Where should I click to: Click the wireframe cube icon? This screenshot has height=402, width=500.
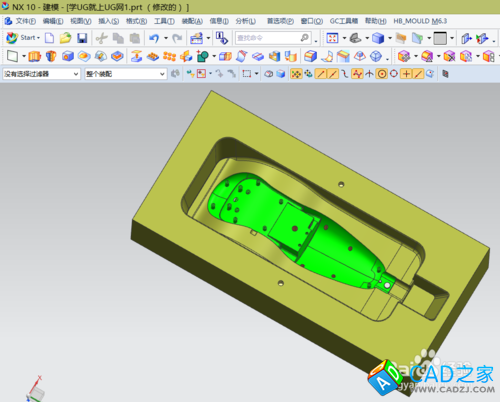(x=376, y=56)
